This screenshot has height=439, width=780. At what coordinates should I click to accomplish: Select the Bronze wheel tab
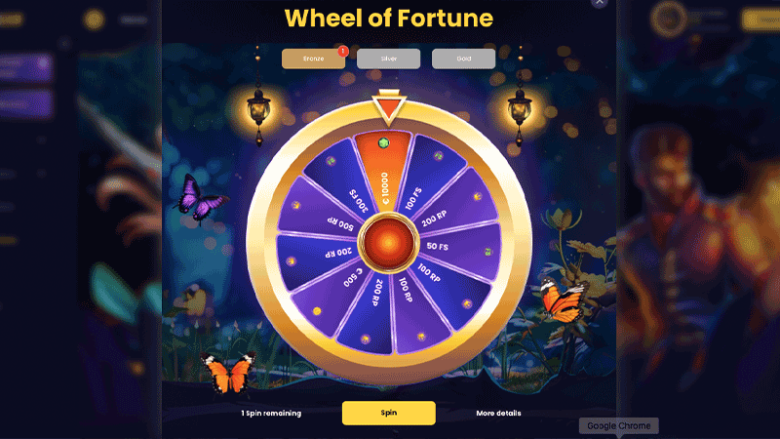coord(313,59)
